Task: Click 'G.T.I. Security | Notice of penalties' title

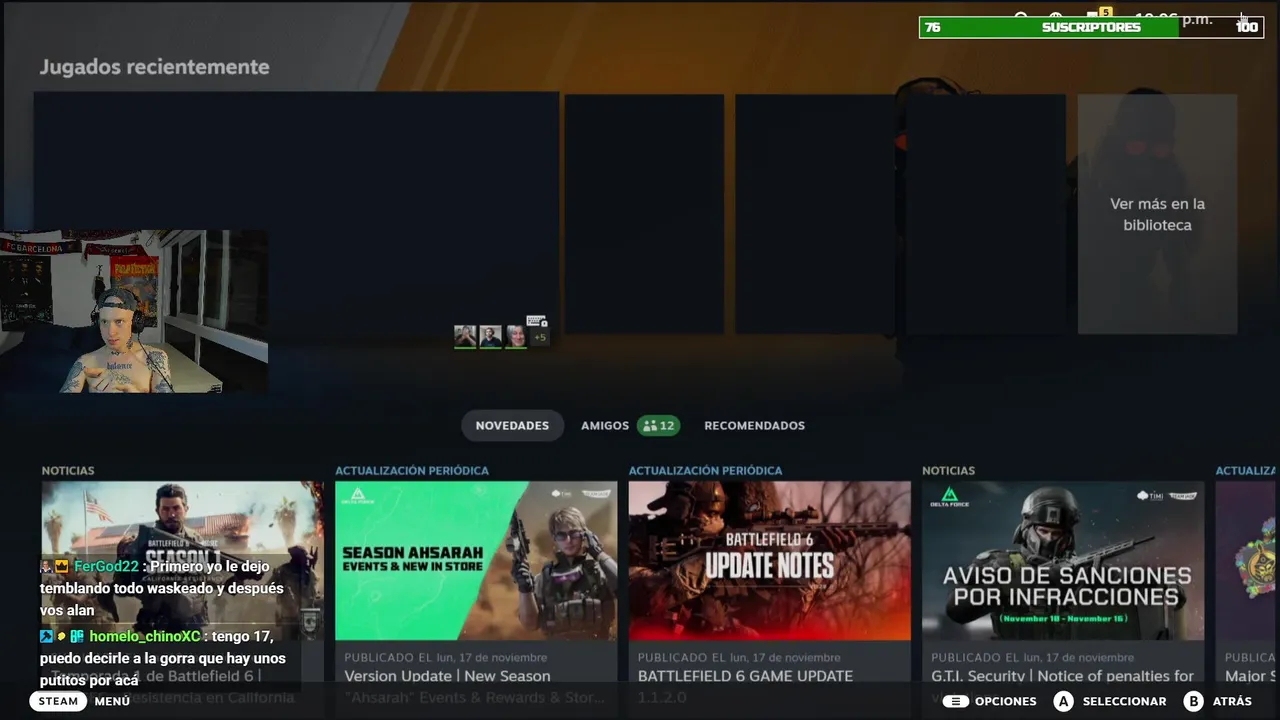Action: [1063, 676]
